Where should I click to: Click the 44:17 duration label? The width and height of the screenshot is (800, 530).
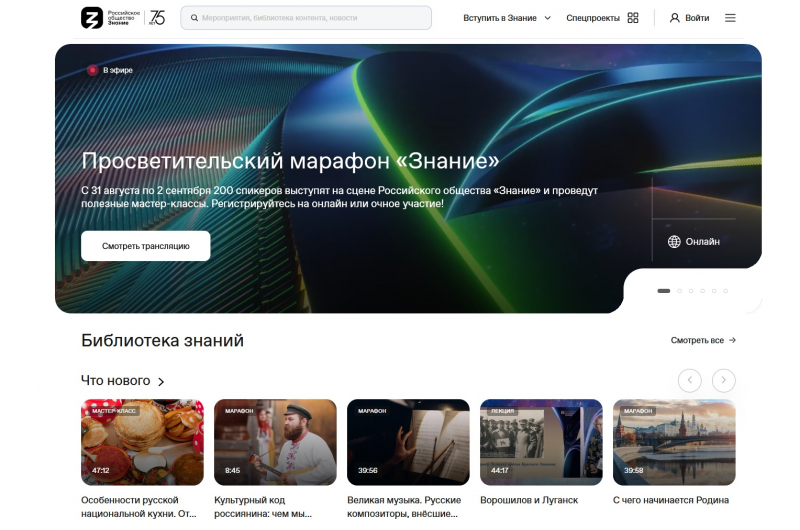tap(499, 470)
